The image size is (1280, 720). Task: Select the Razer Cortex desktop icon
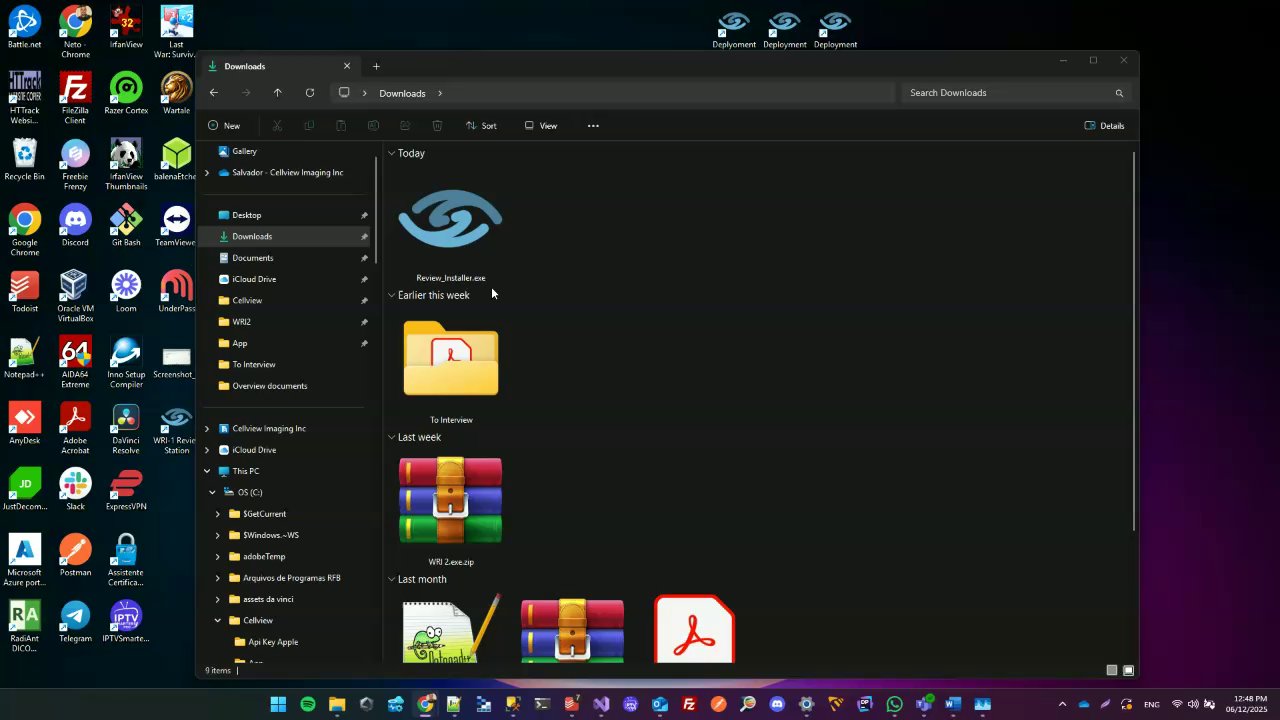(126, 94)
